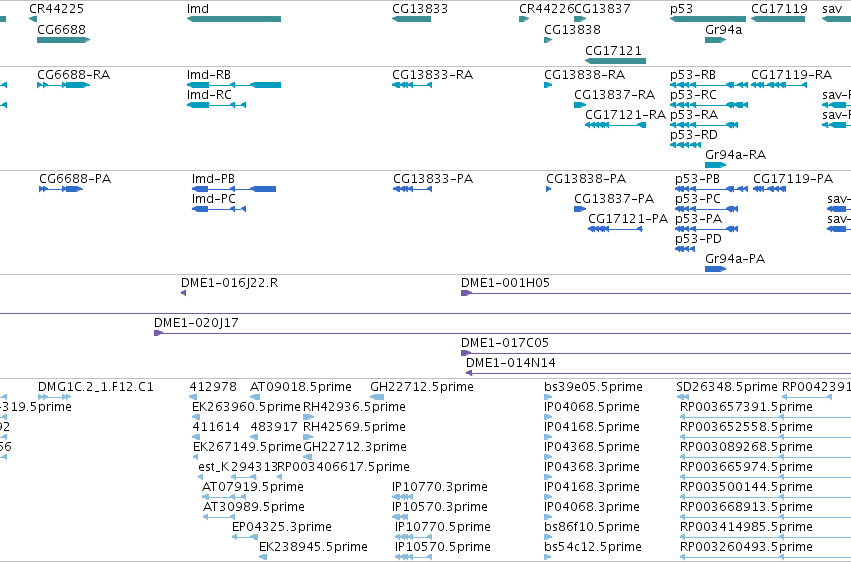
Task: Select EST GH22712.3prime
Action: (307, 457)
